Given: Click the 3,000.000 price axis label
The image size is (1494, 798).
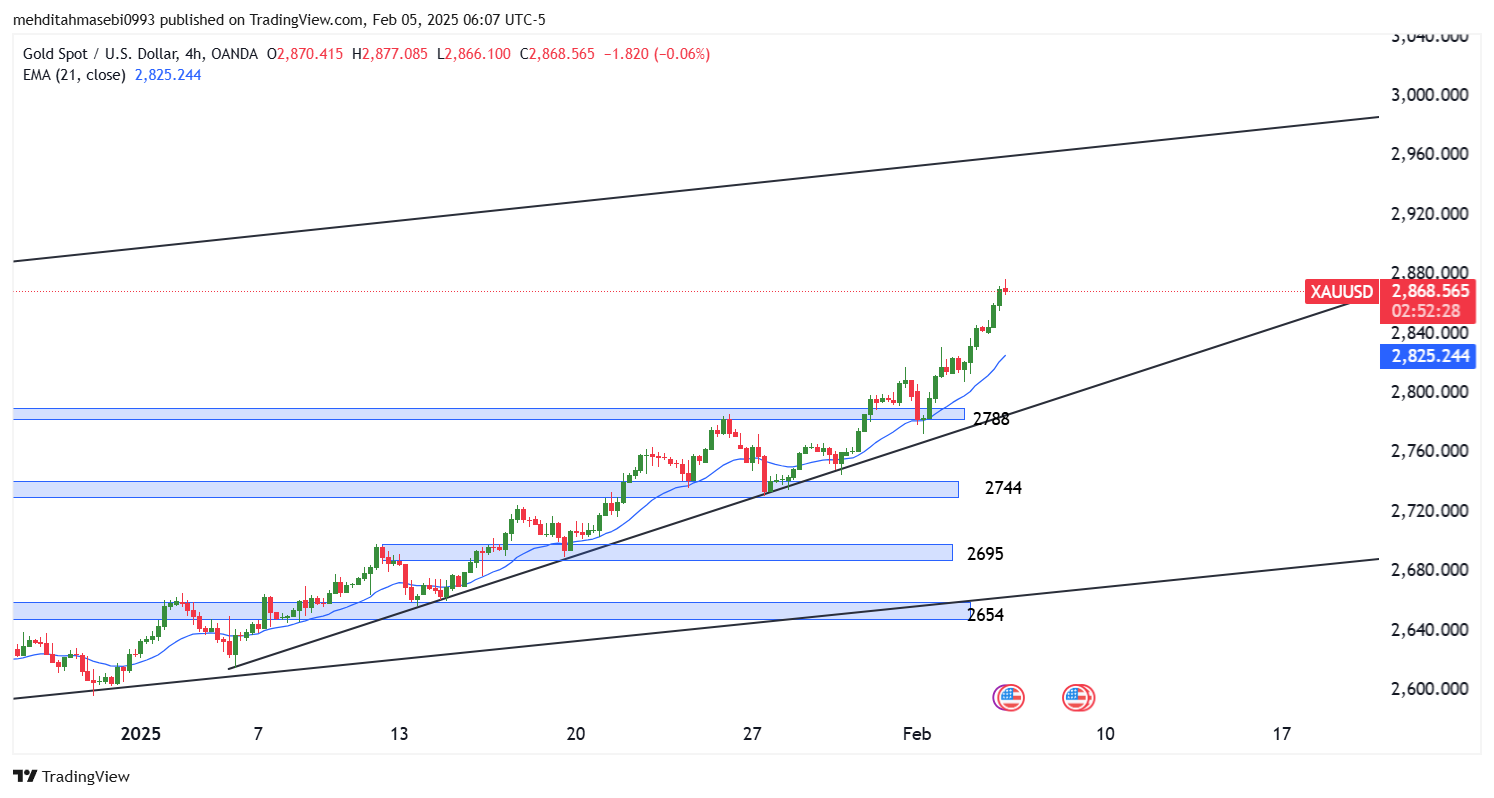Looking at the screenshot, I should pyautogui.click(x=1430, y=95).
